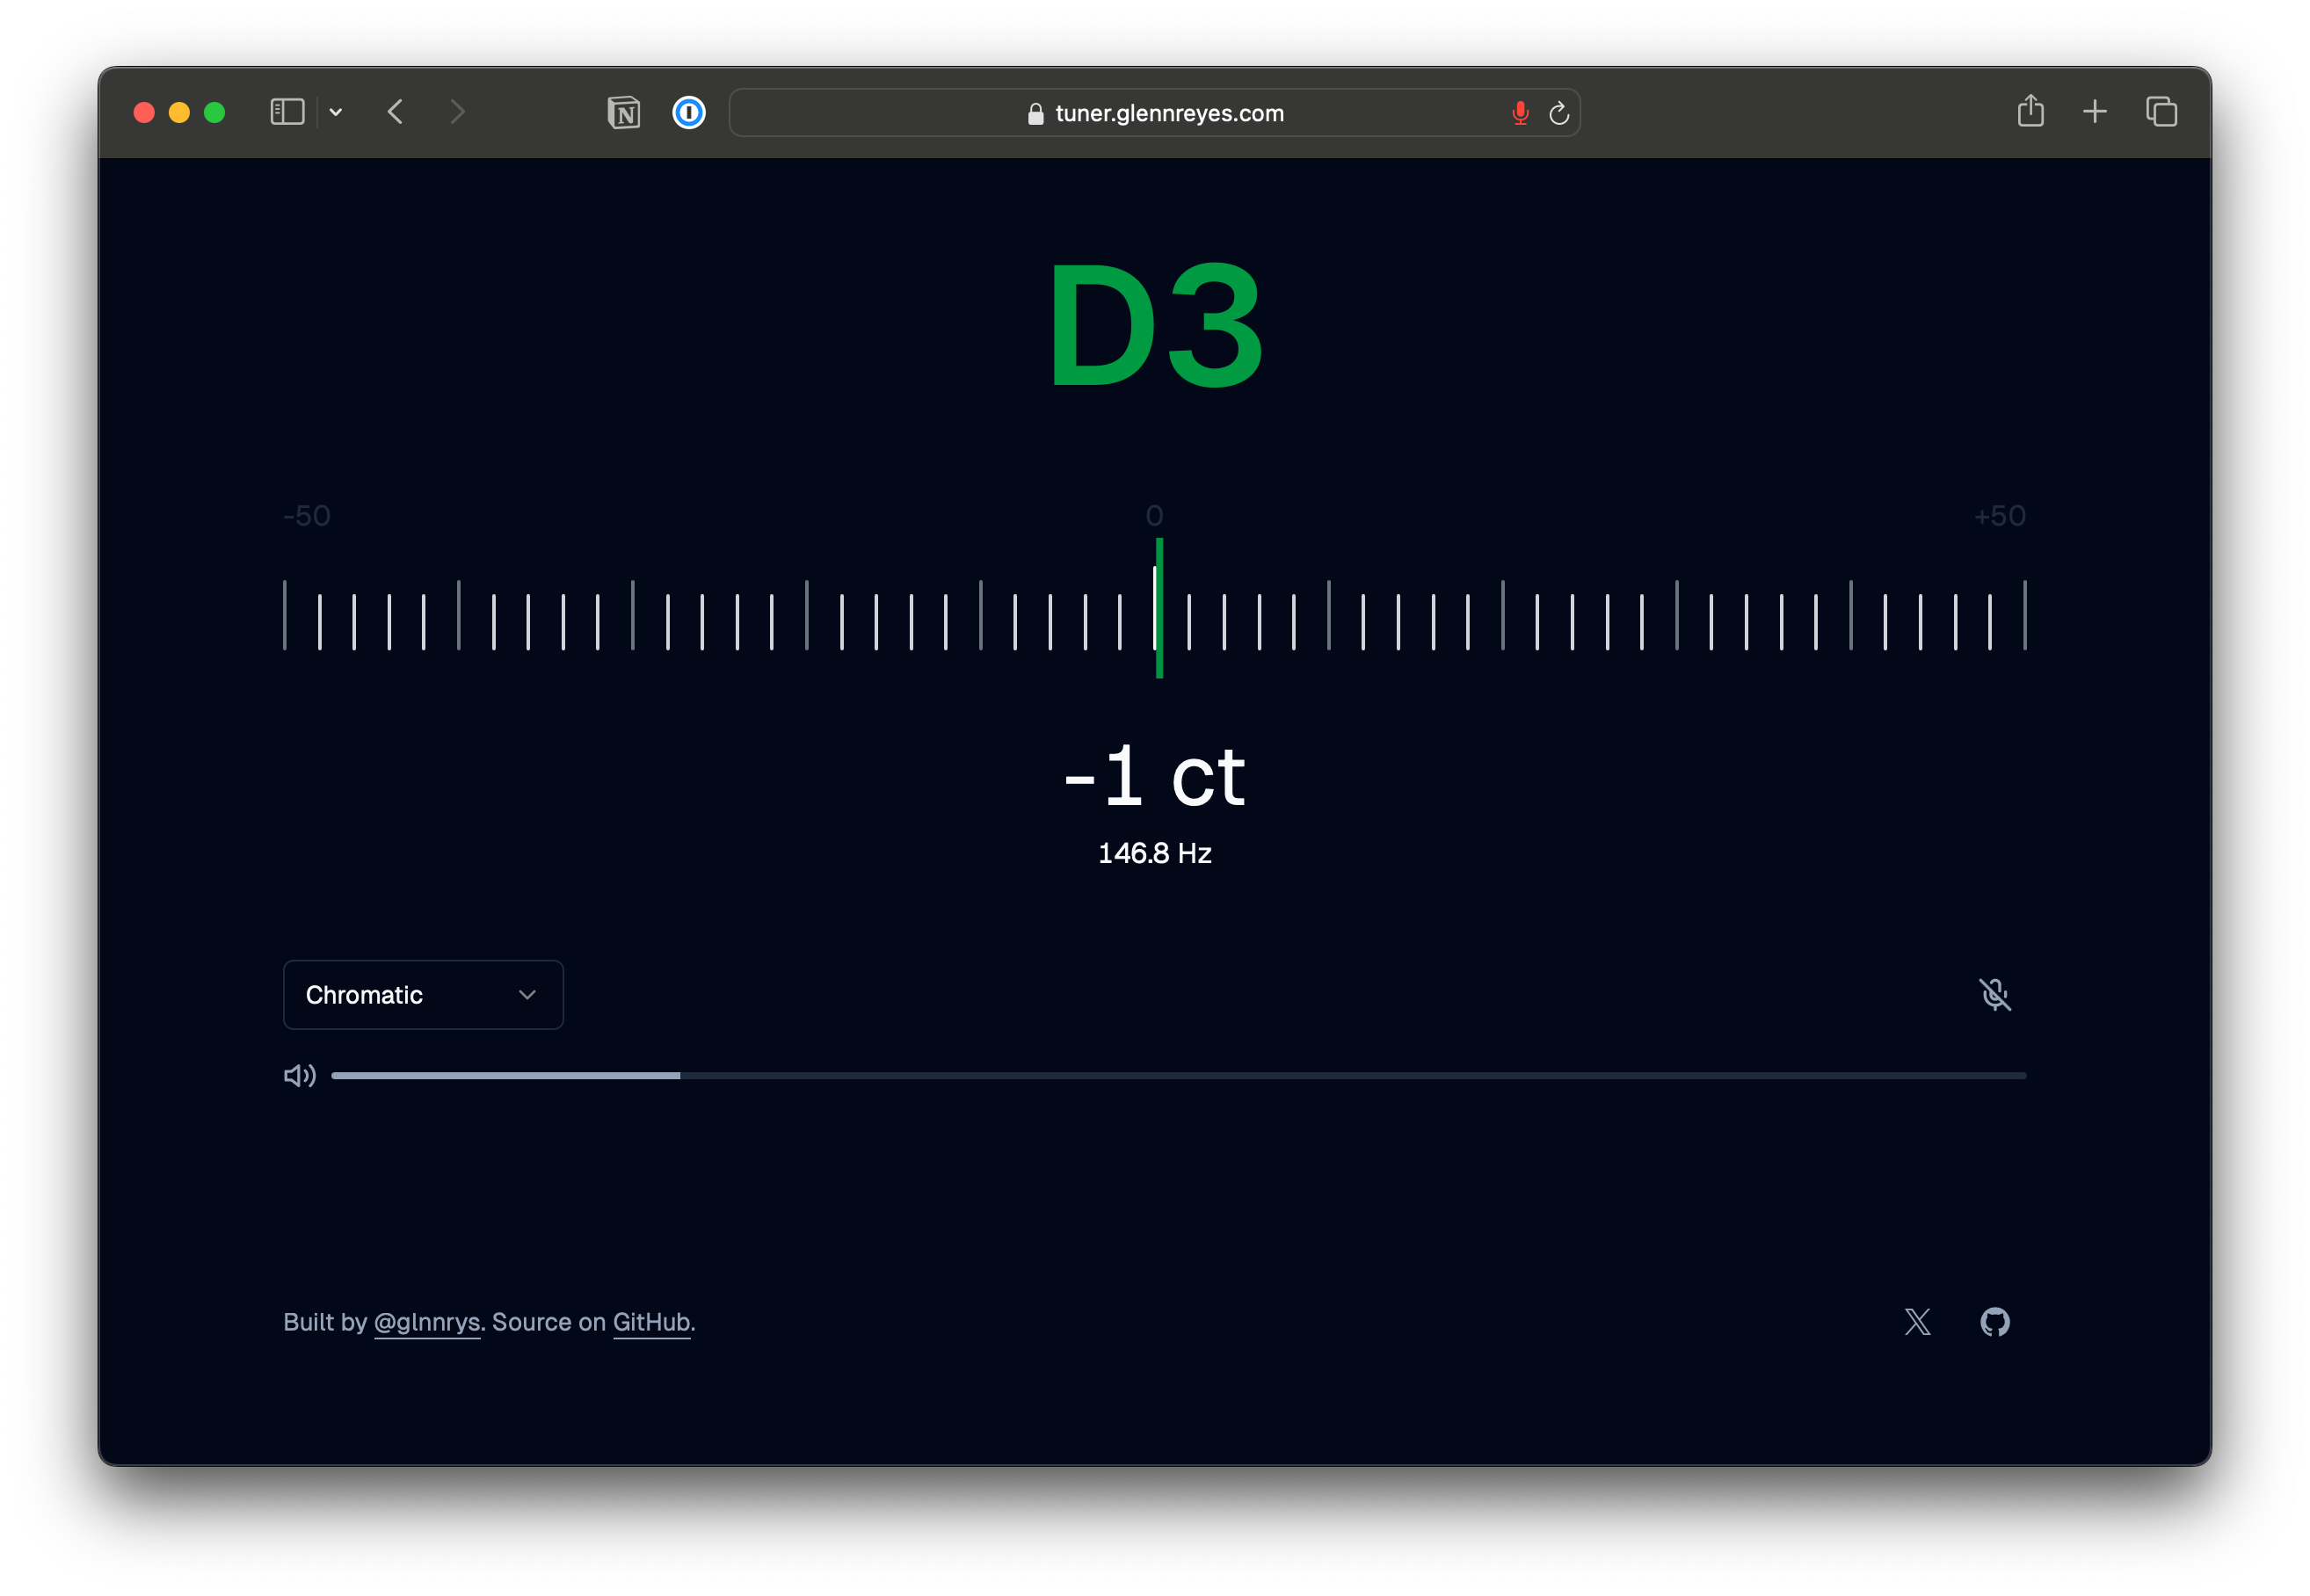
Task: Open the Chromatic tuning dropdown
Action: click(423, 995)
